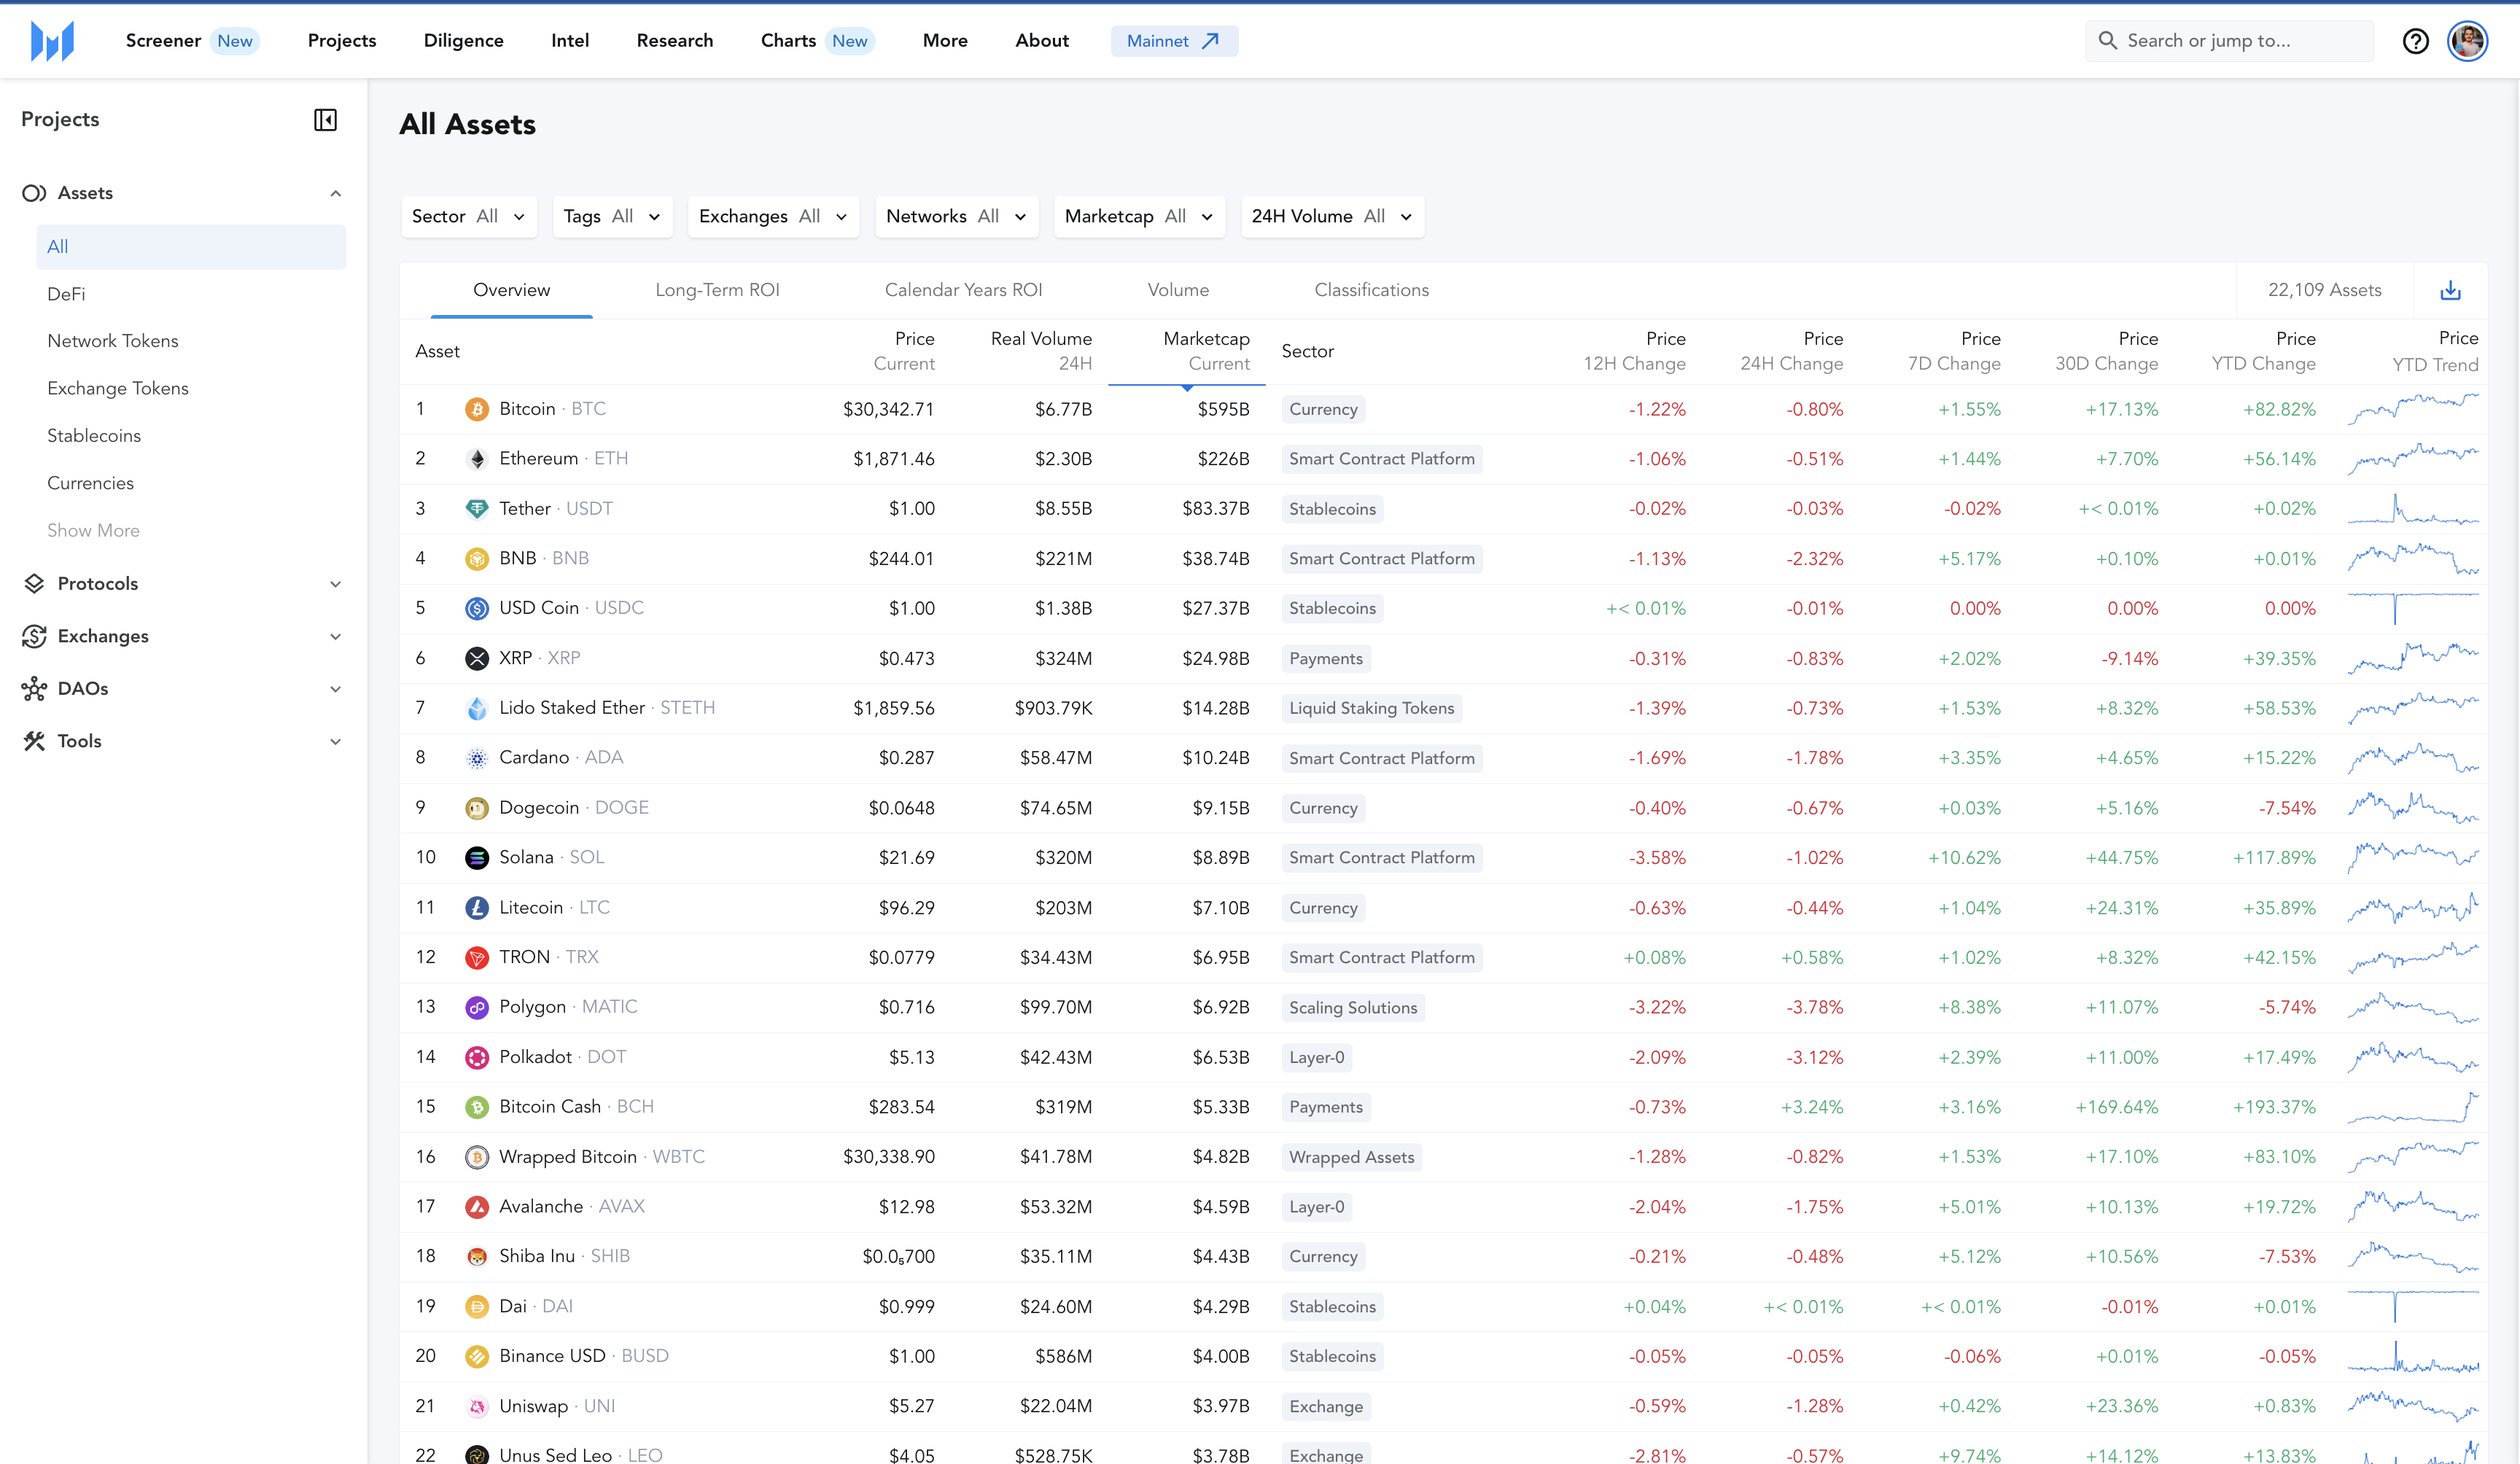Open the Research menu item

pyautogui.click(x=674, y=41)
